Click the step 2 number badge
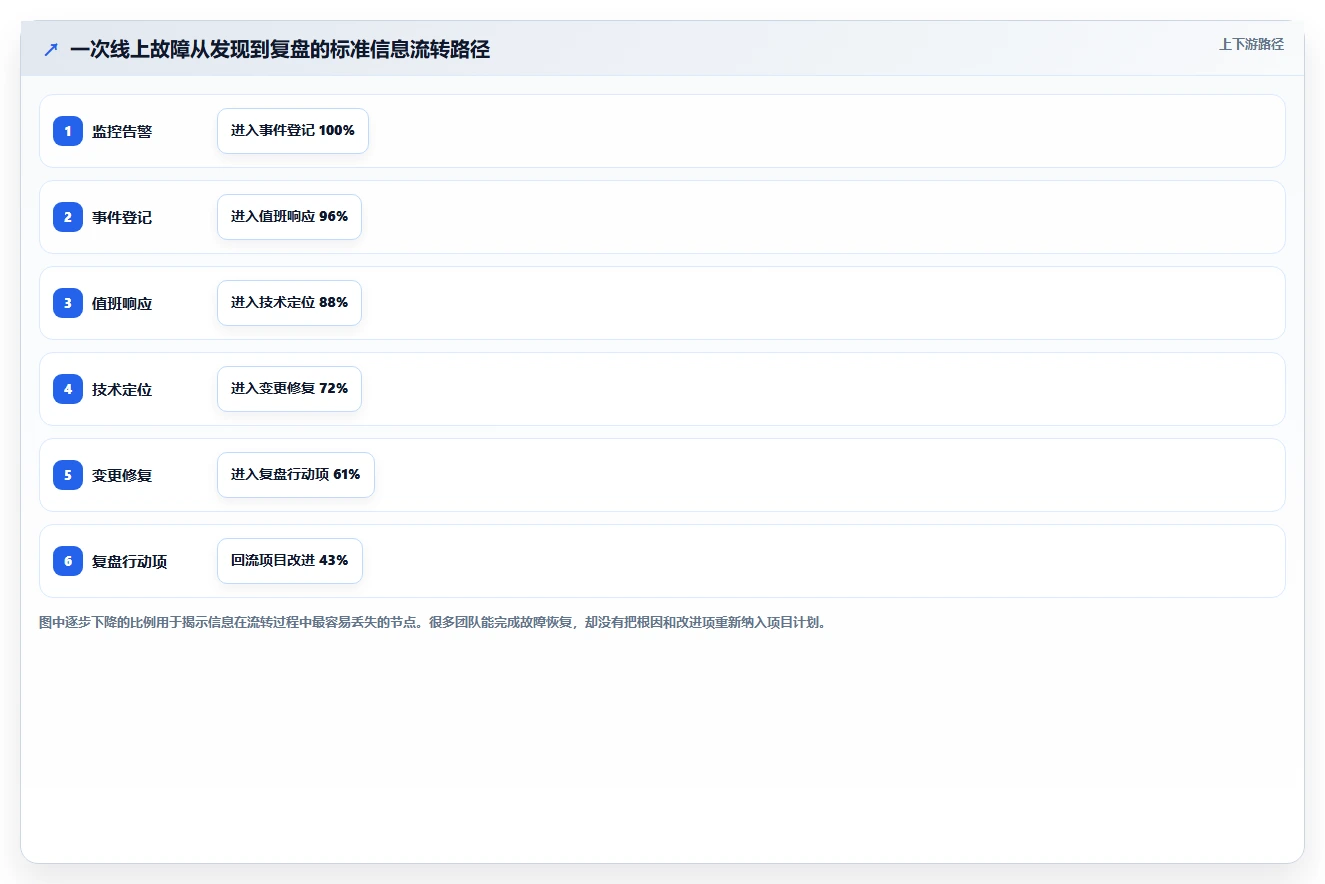Screen dimensions: 1325x884 tap(68, 217)
